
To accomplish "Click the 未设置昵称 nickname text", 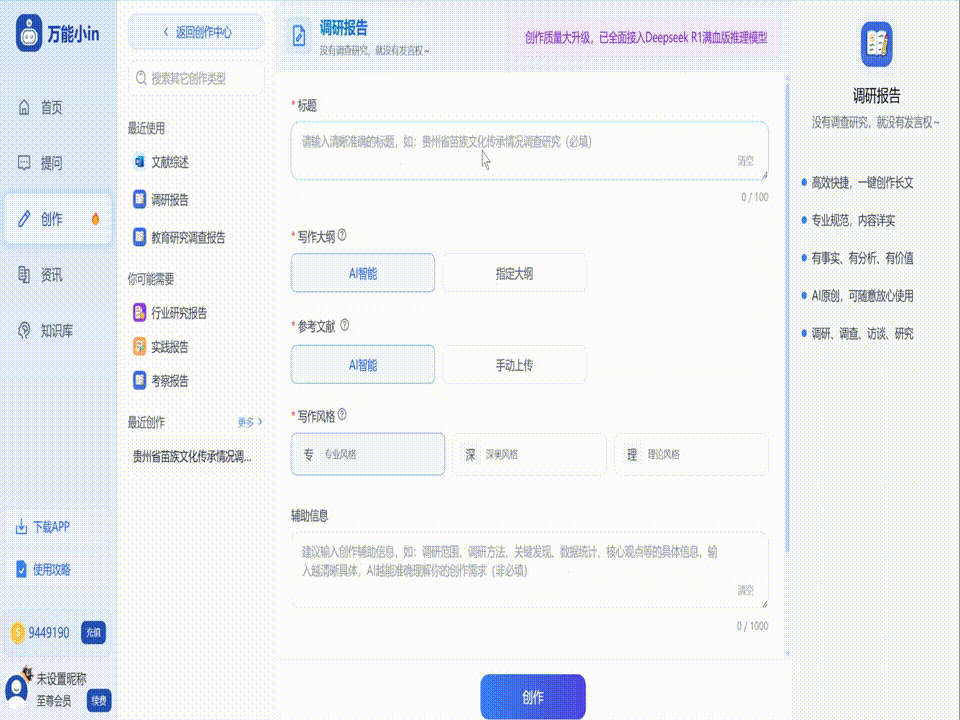I will [x=61, y=679].
